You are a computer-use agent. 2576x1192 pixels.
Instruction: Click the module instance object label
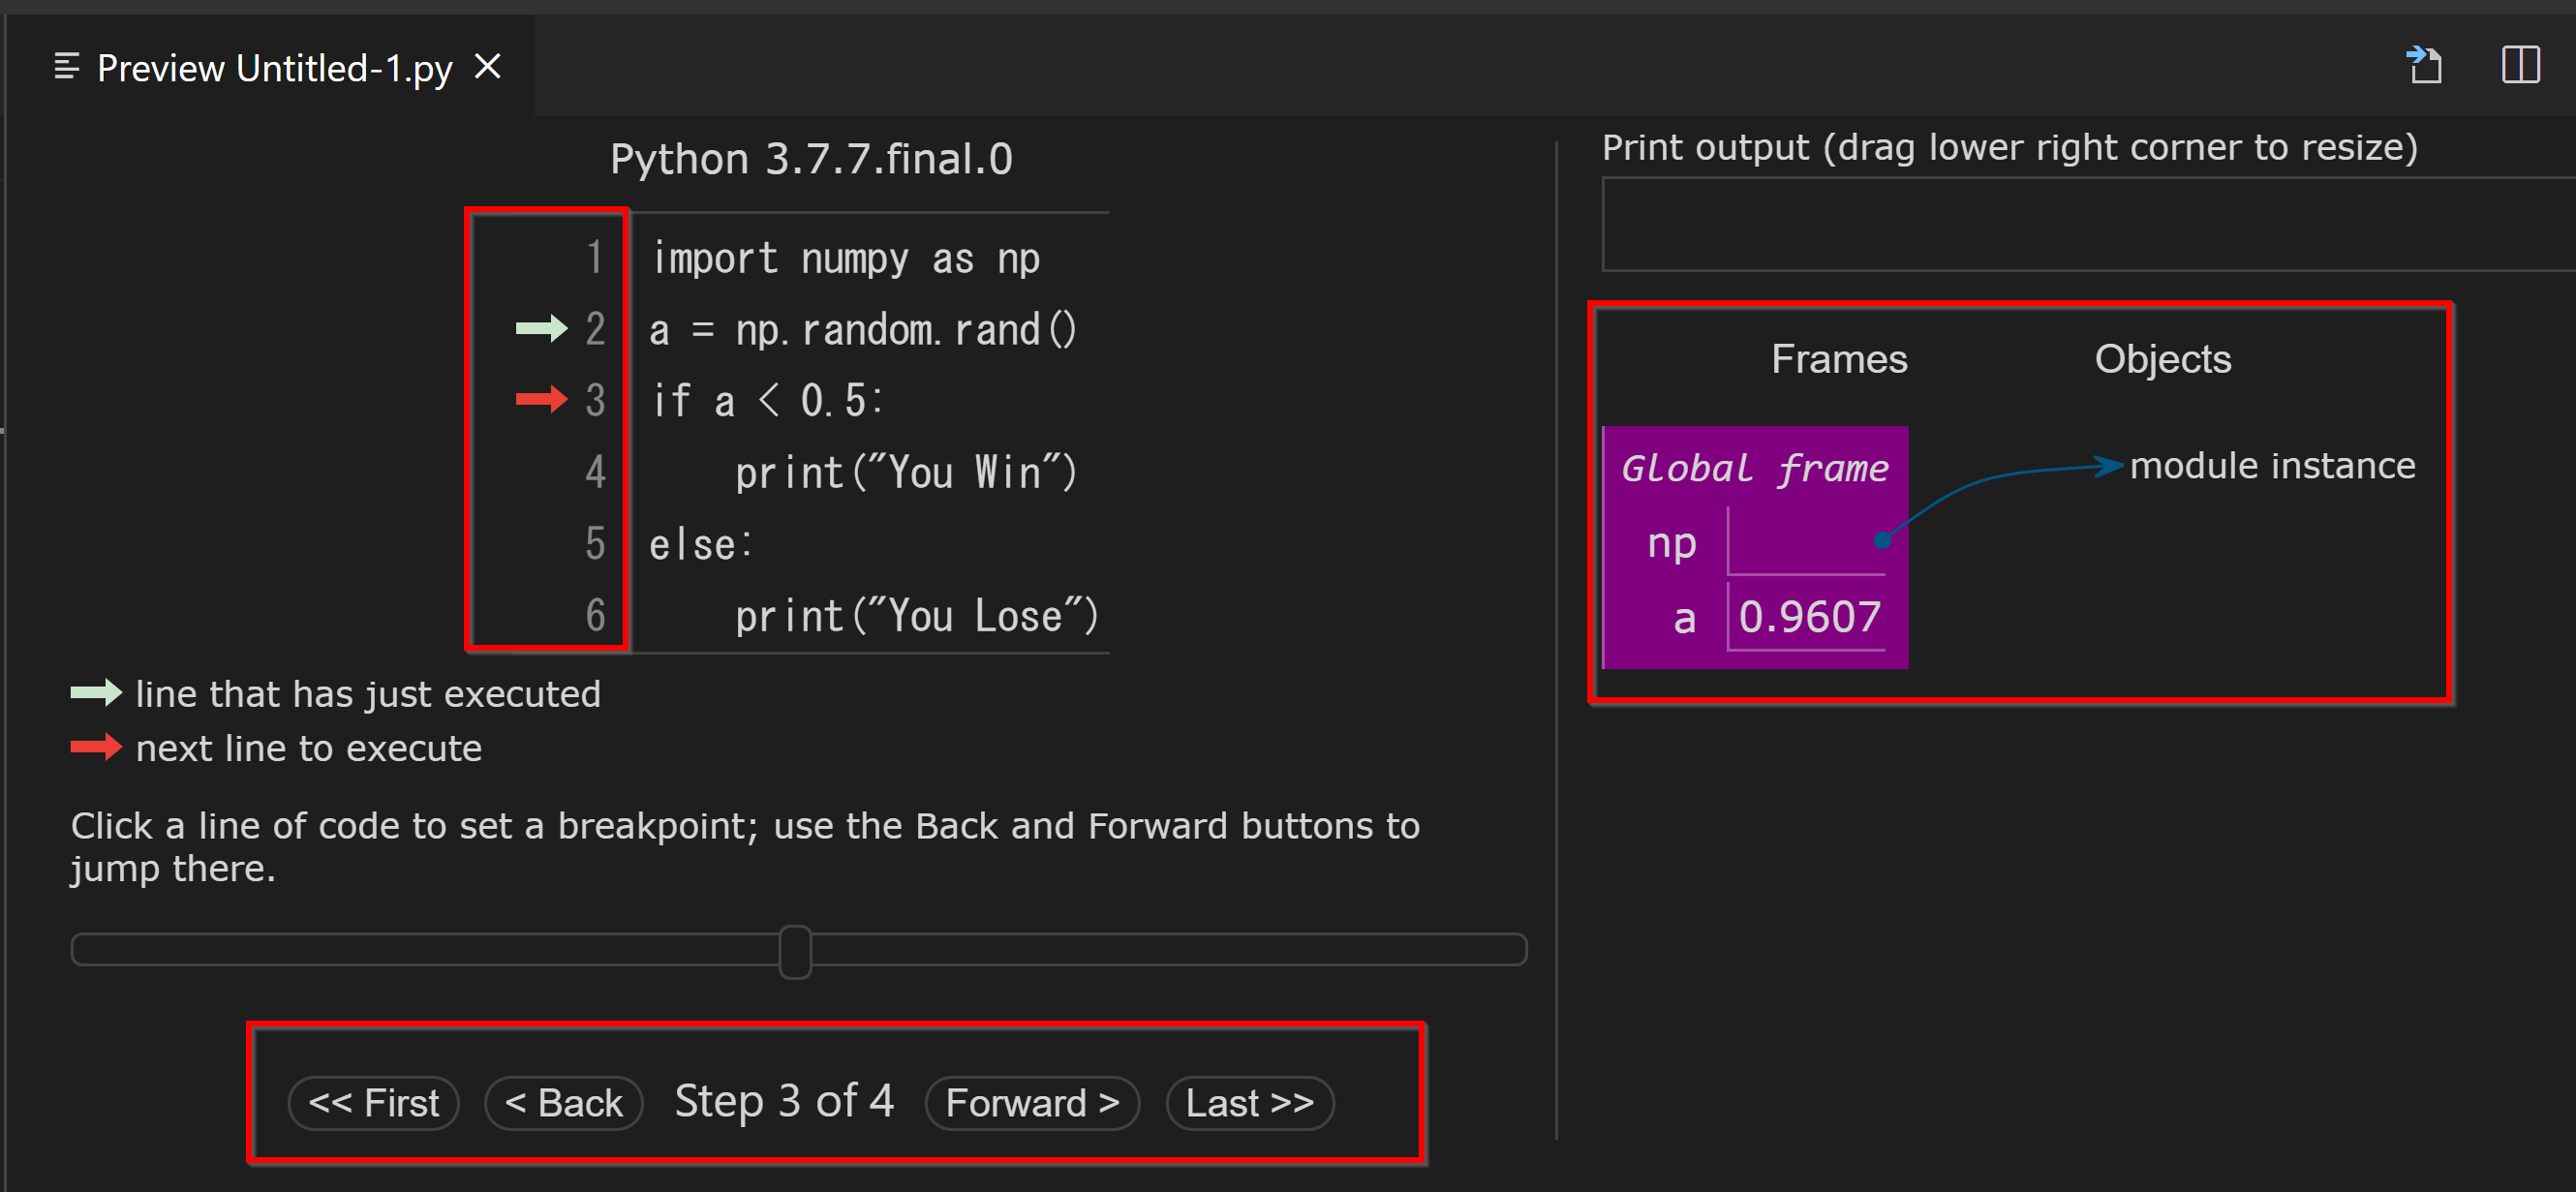(x=2271, y=466)
